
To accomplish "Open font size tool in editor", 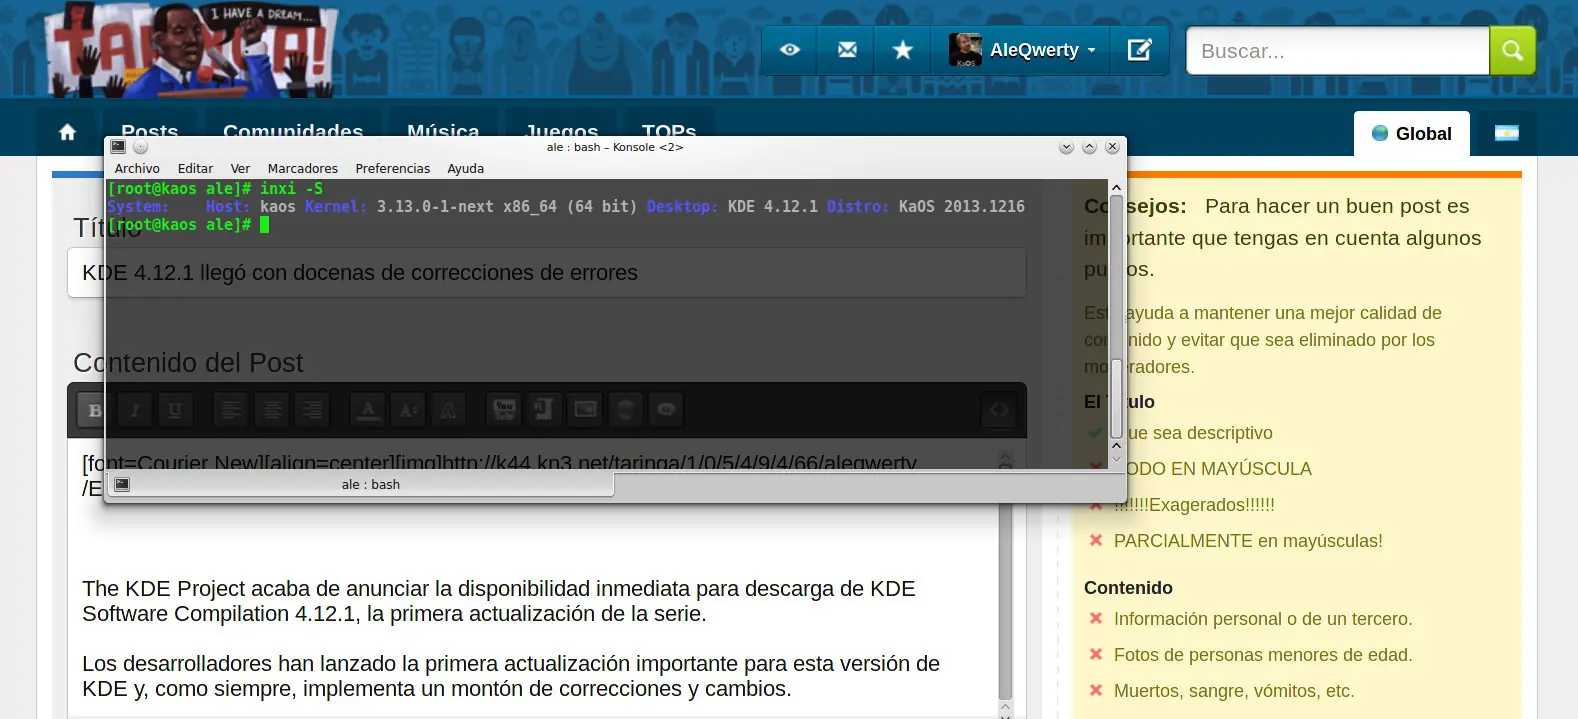I will pyautogui.click(x=408, y=410).
